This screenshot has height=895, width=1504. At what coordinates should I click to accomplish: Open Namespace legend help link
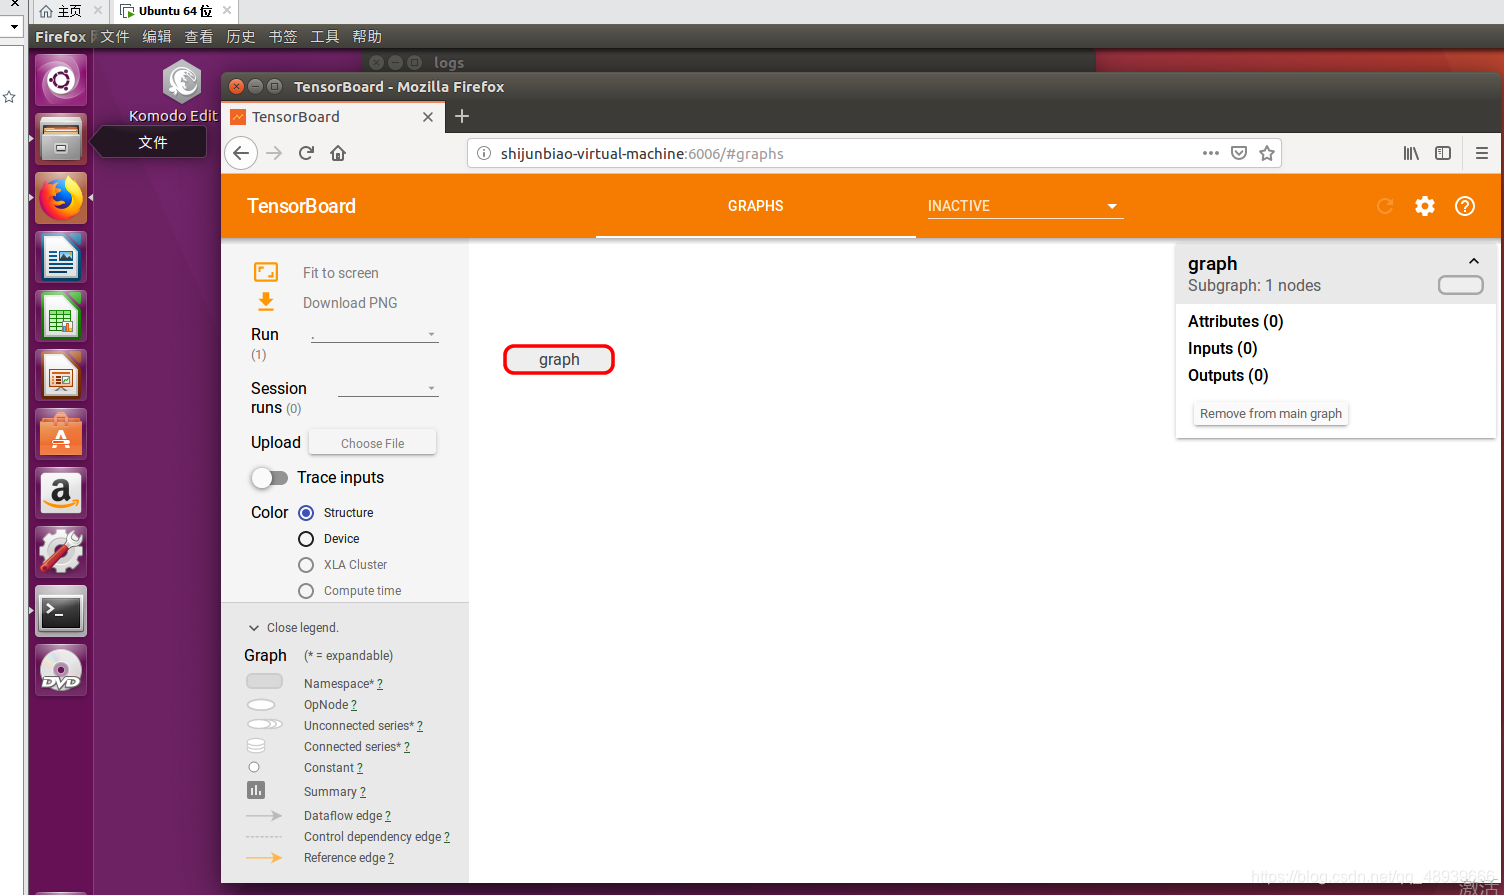click(380, 684)
